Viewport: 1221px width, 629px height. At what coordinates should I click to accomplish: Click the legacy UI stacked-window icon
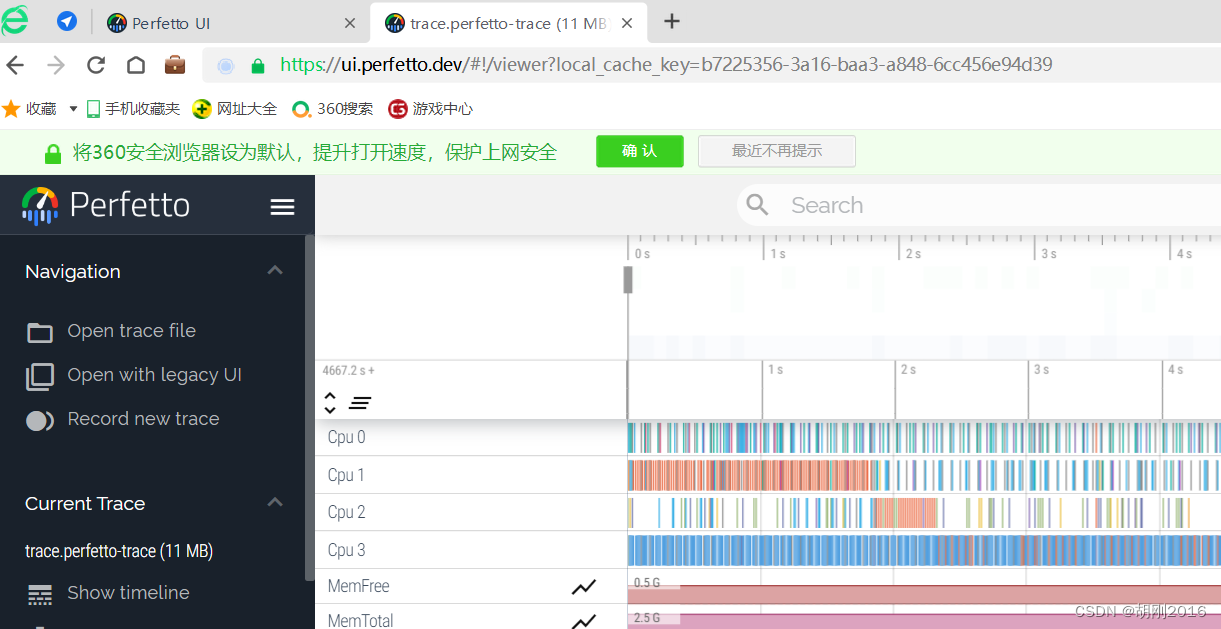40,376
